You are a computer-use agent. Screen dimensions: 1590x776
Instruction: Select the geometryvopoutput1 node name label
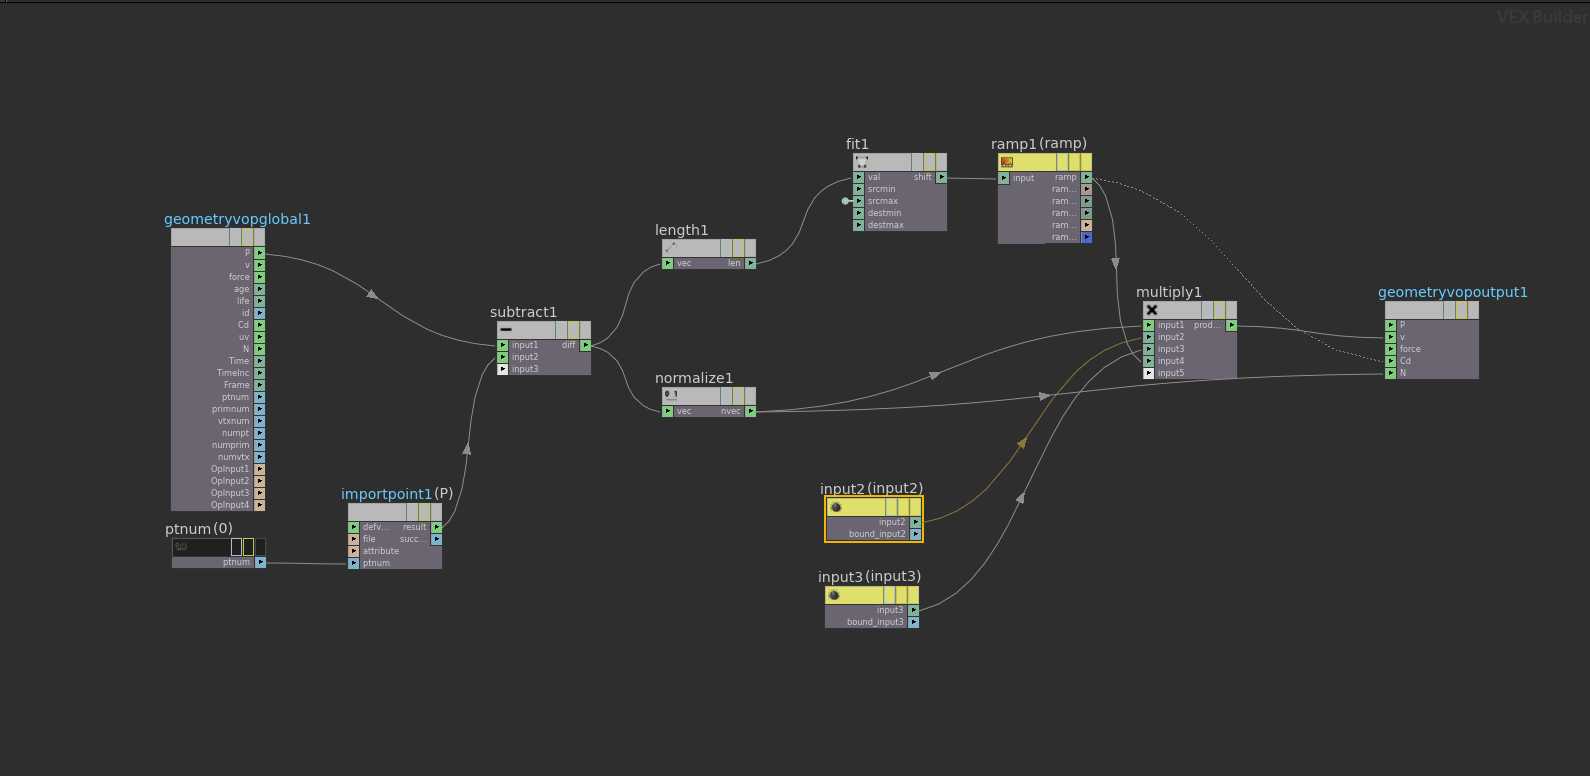coord(1453,292)
